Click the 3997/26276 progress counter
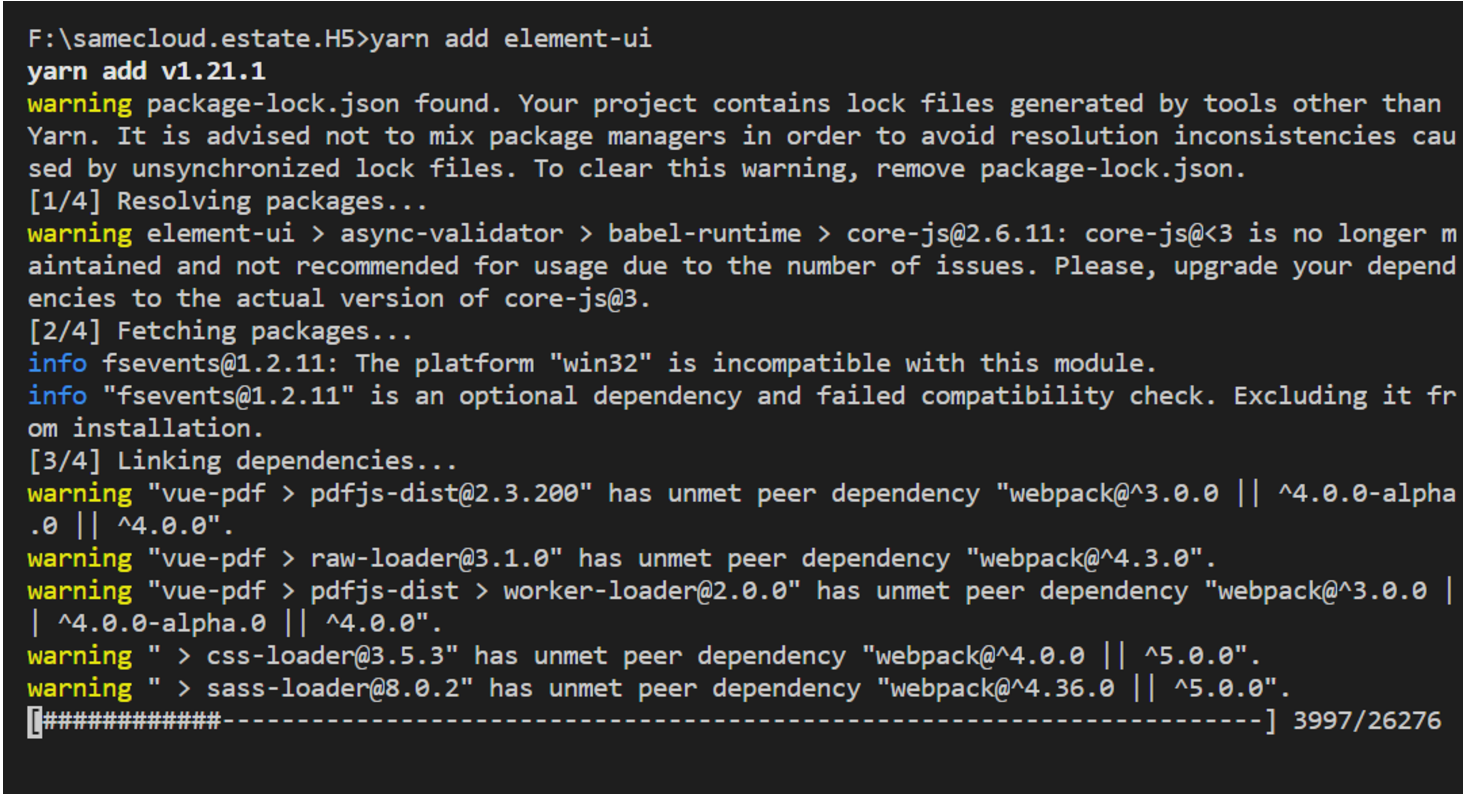This screenshot has height=796, width=1464. pyautogui.click(x=1366, y=721)
